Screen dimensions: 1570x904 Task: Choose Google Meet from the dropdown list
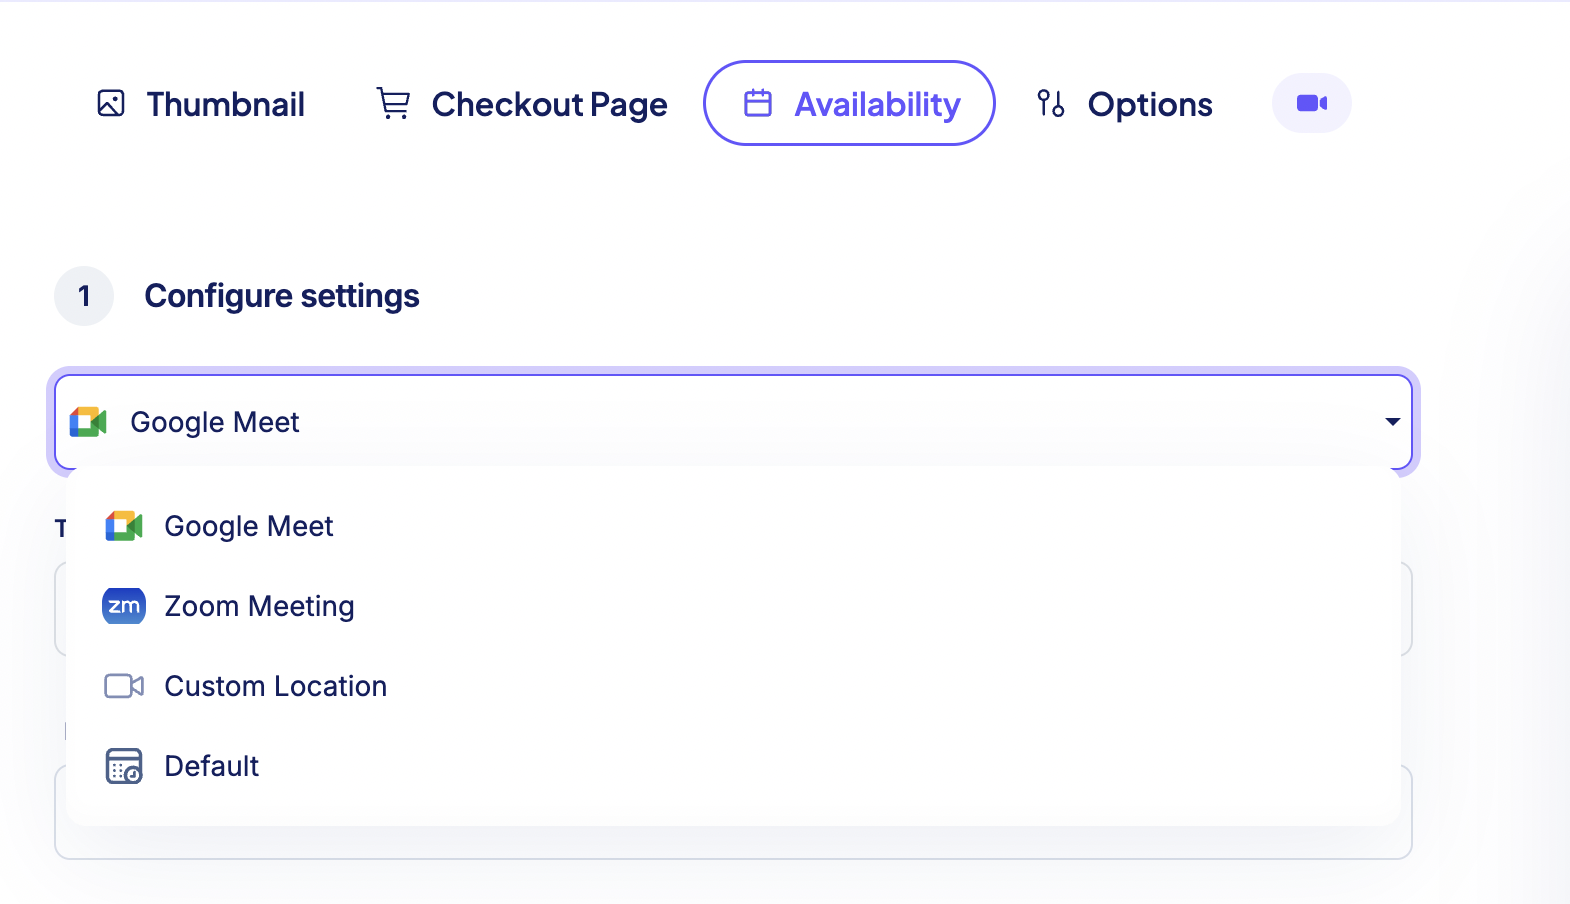pos(733,526)
